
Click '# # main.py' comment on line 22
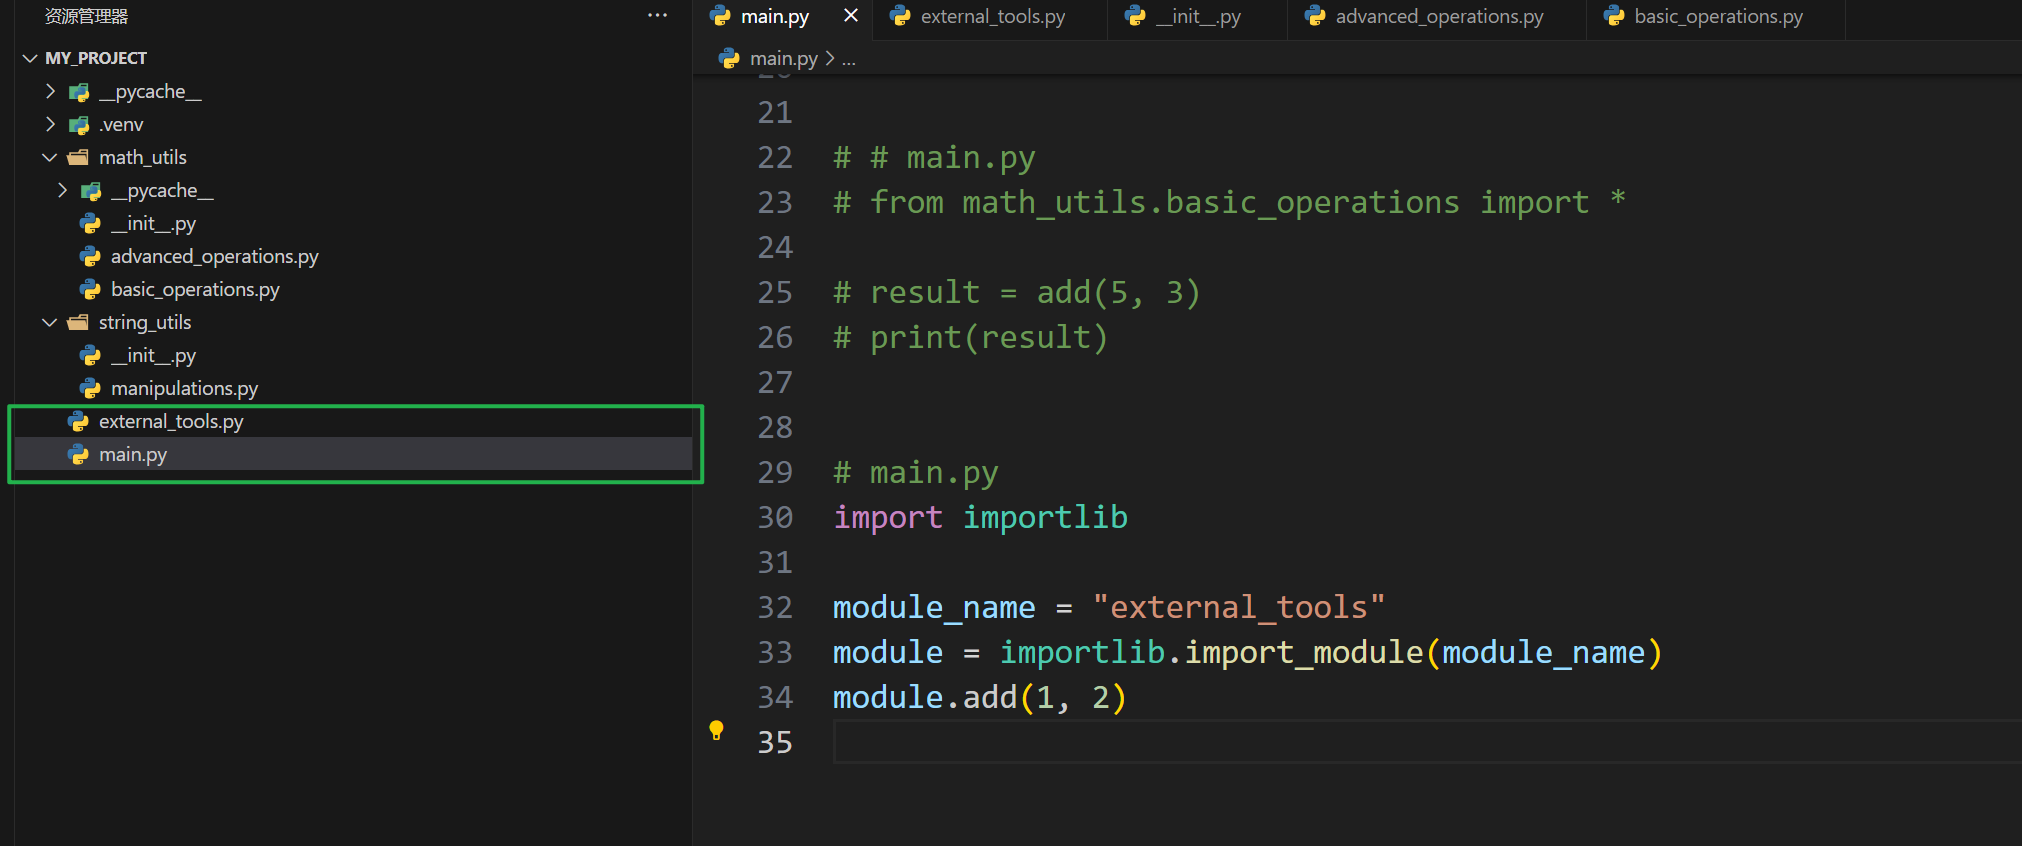[934, 158]
